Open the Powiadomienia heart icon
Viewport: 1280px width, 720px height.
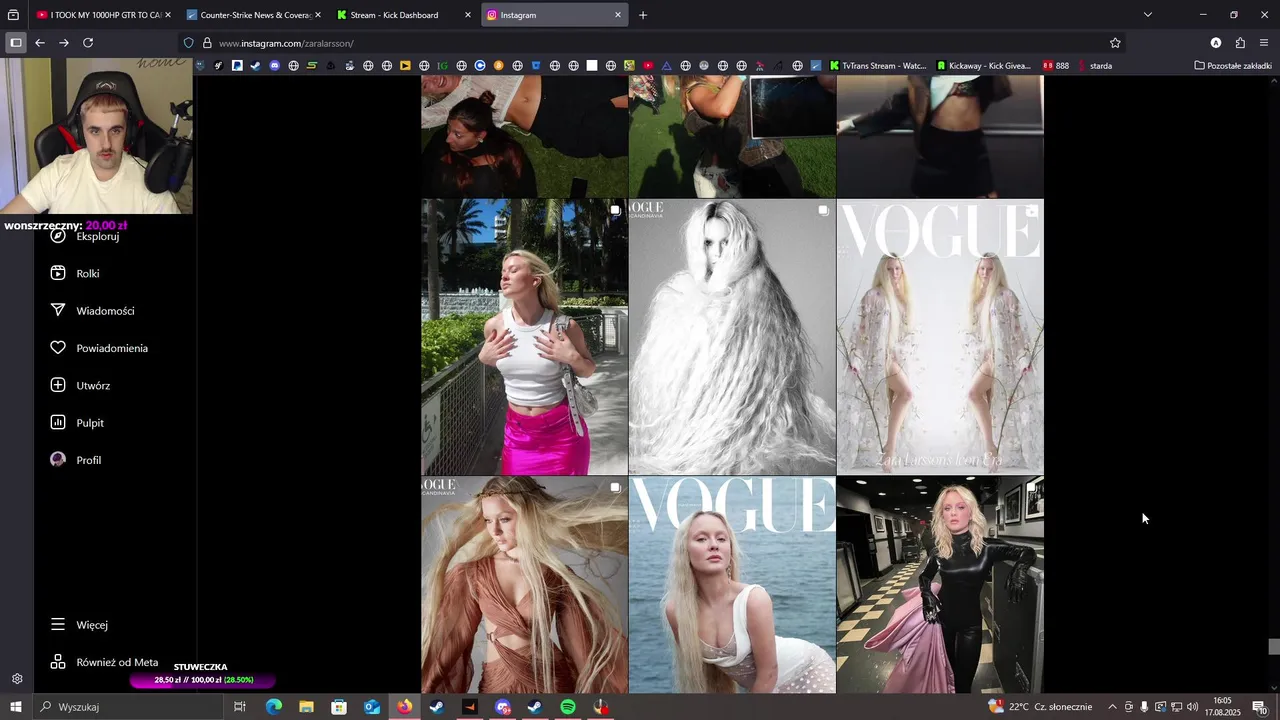click(58, 348)
